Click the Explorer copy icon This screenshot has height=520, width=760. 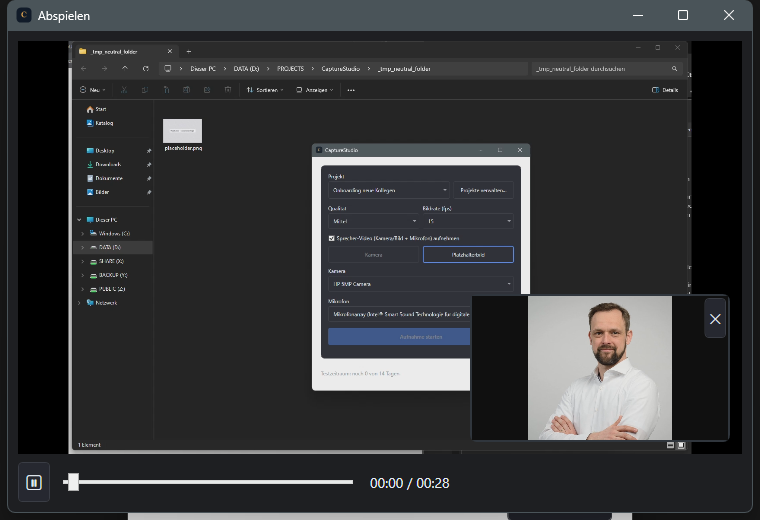(145, 90)
